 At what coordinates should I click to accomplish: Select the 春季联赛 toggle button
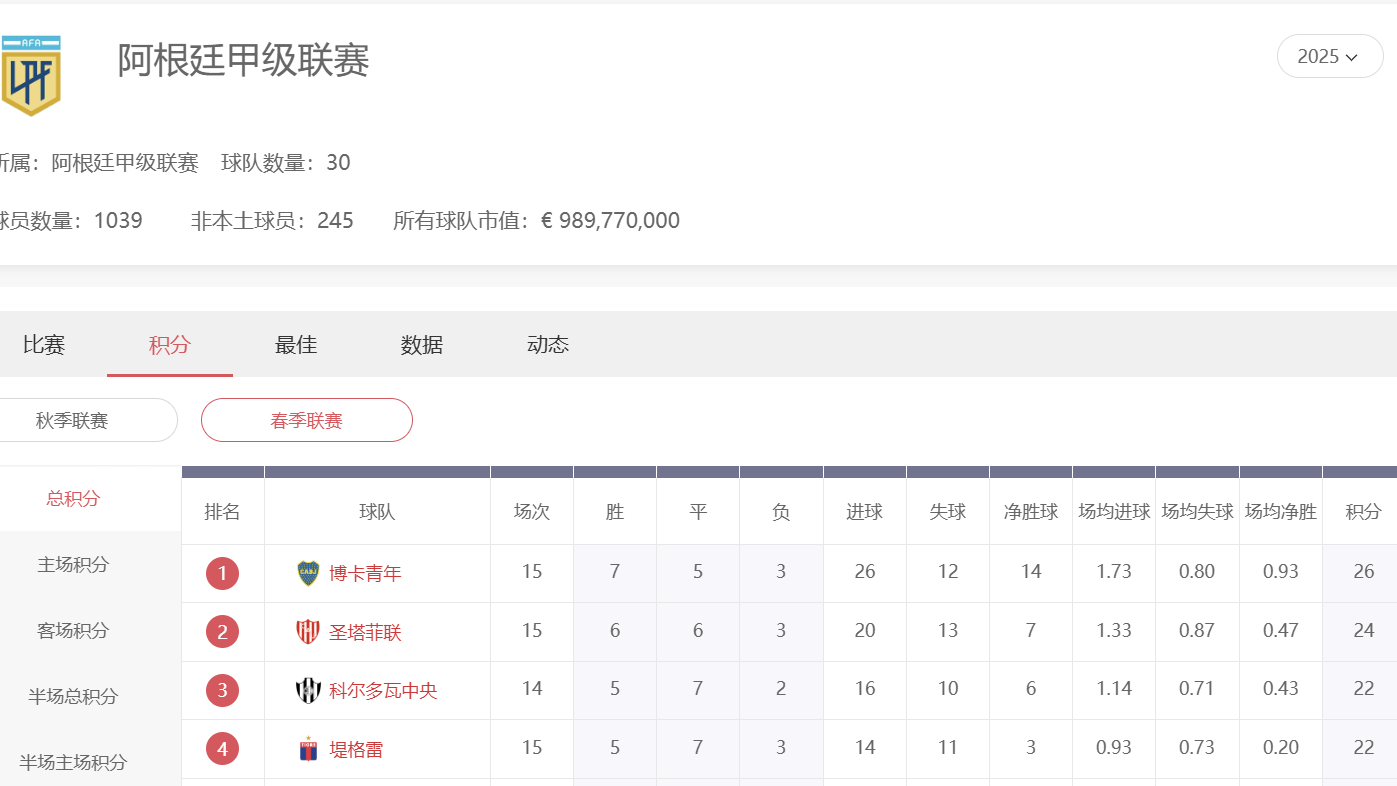point(306,420)
